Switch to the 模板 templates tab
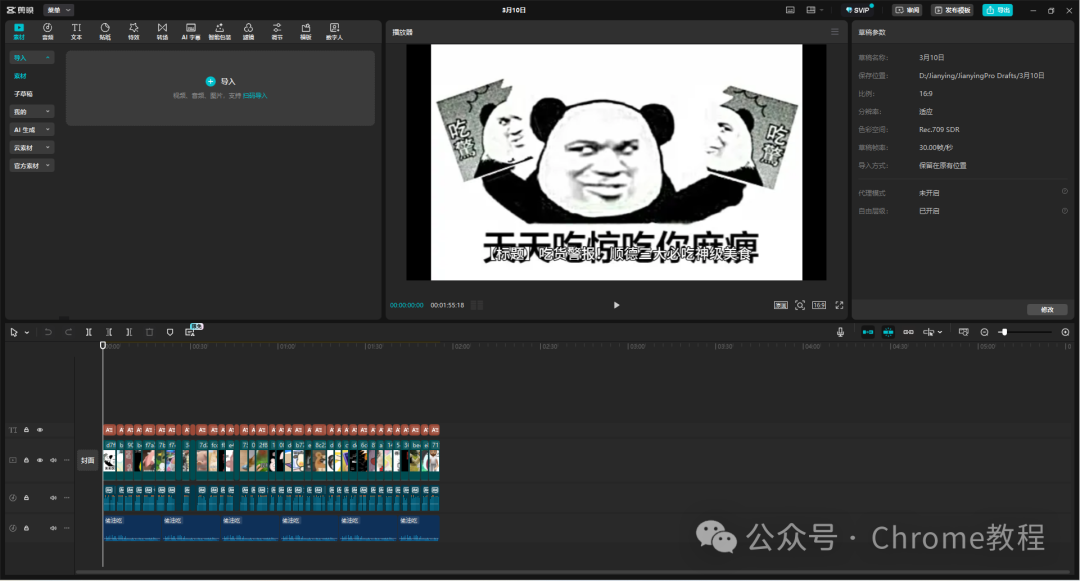 click(x=305, y=31)
